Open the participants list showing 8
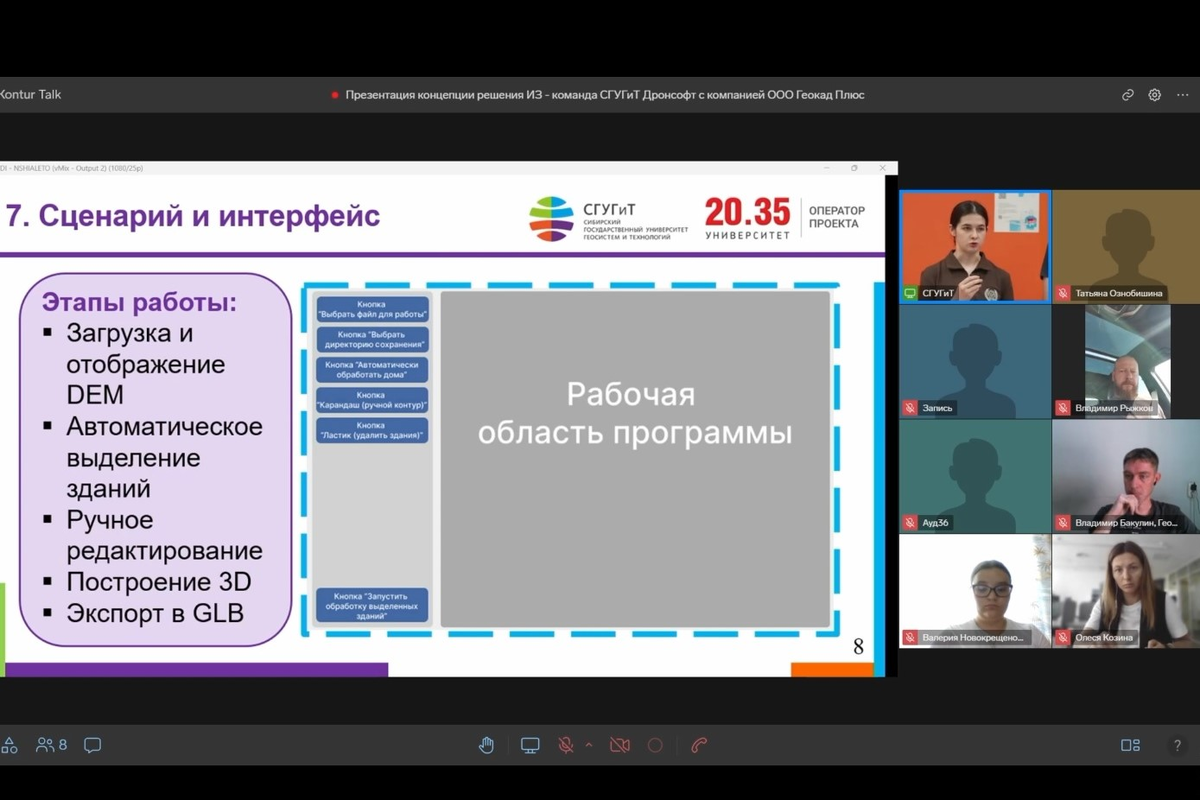The image size is (1200, 800). tap(51, 745)
